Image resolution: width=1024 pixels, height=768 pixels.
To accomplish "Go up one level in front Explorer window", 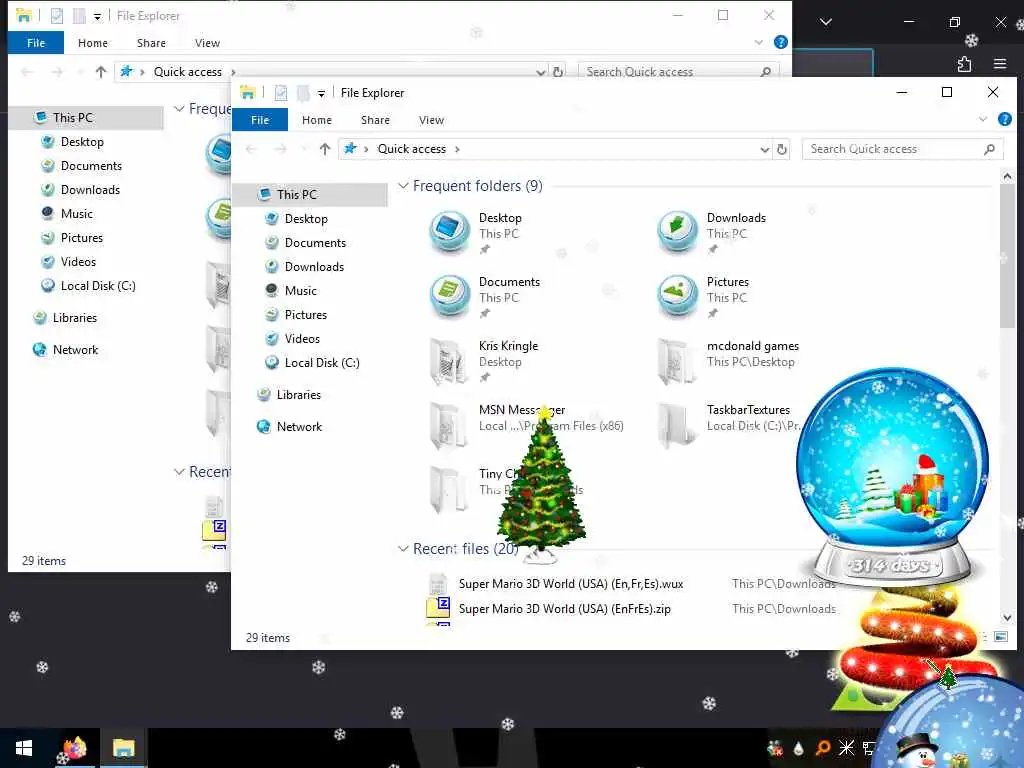I will tap(325, 149).
